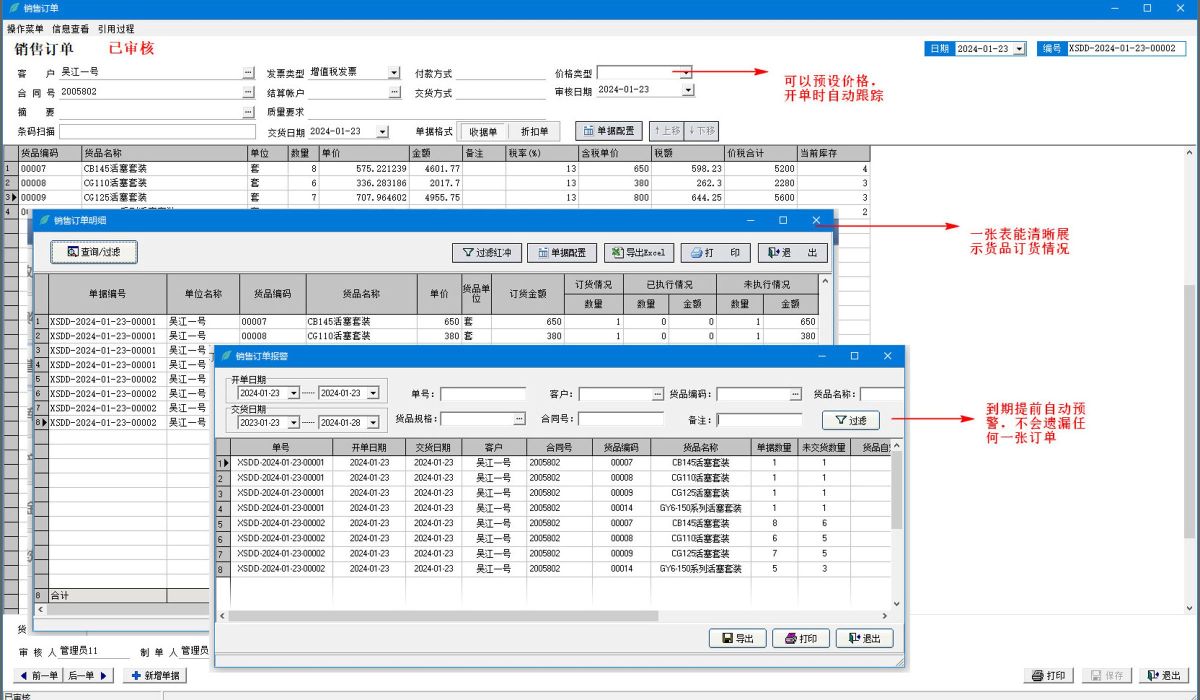Click the 过滤红冲 funnel button
1200x700 pixels.
click(487, 253)
